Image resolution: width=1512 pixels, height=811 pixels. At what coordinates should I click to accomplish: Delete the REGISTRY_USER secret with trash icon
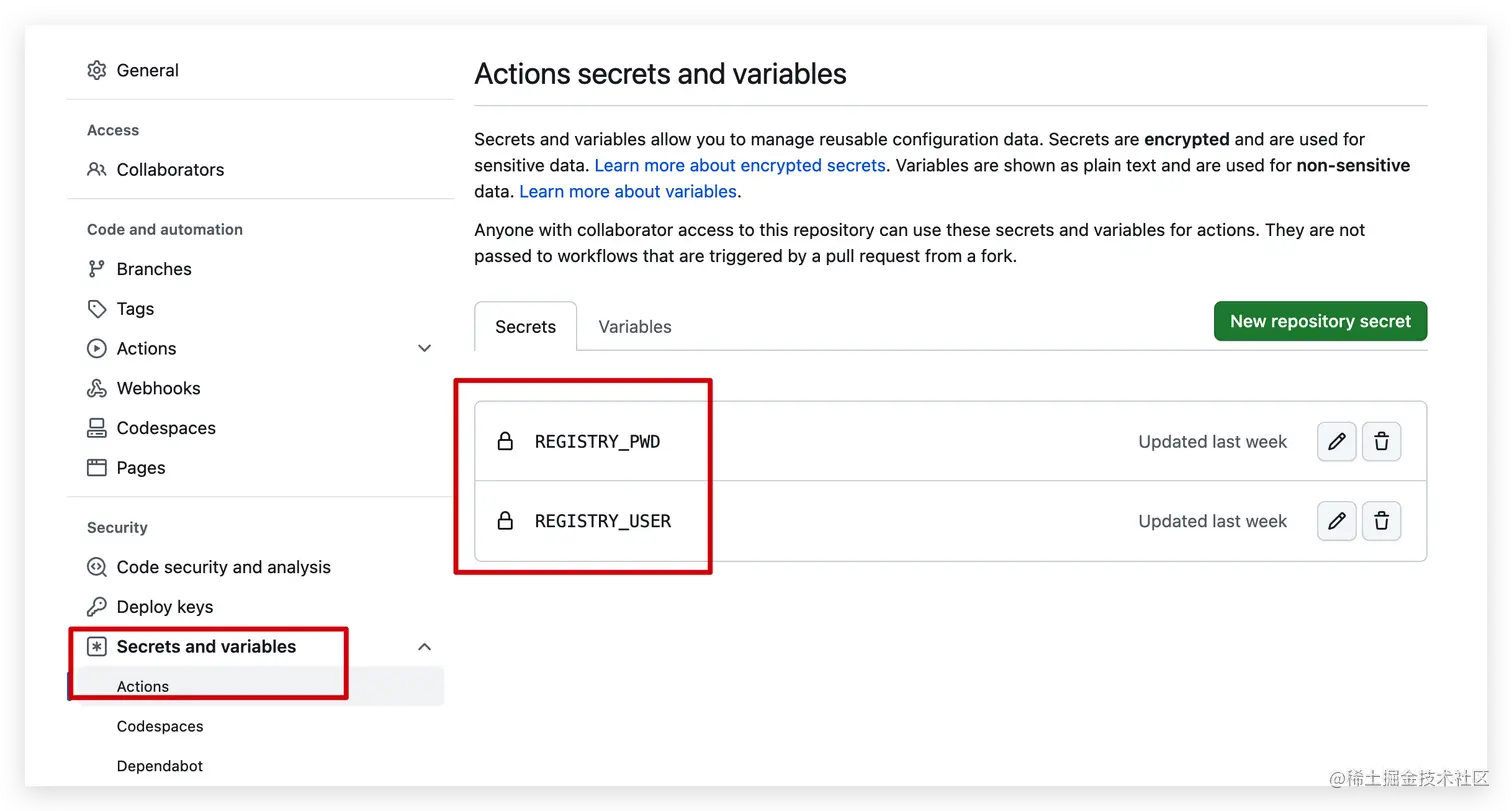click(x=1381, y=521)
